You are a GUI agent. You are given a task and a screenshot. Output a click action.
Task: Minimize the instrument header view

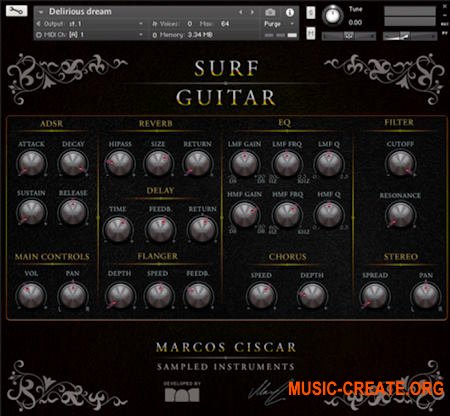(445, 15)
